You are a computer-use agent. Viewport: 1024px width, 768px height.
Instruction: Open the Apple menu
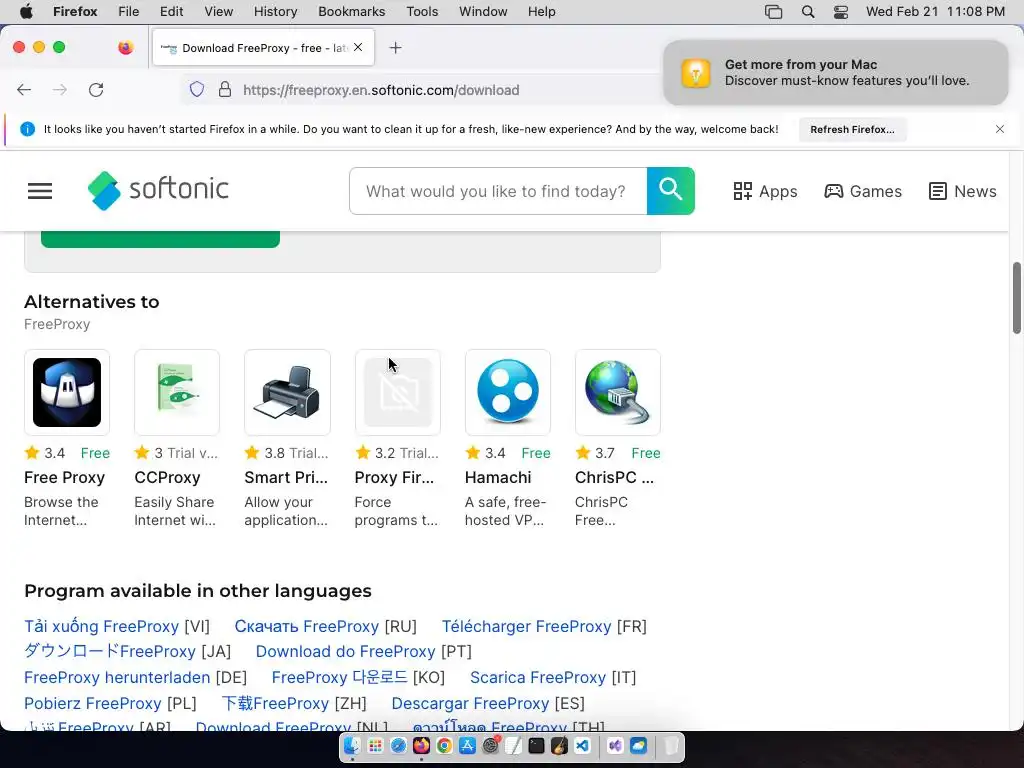[x=26, y=11]
